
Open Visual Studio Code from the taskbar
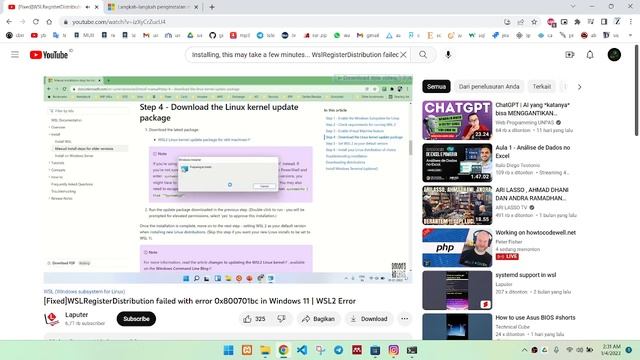(x=302, y=350)
